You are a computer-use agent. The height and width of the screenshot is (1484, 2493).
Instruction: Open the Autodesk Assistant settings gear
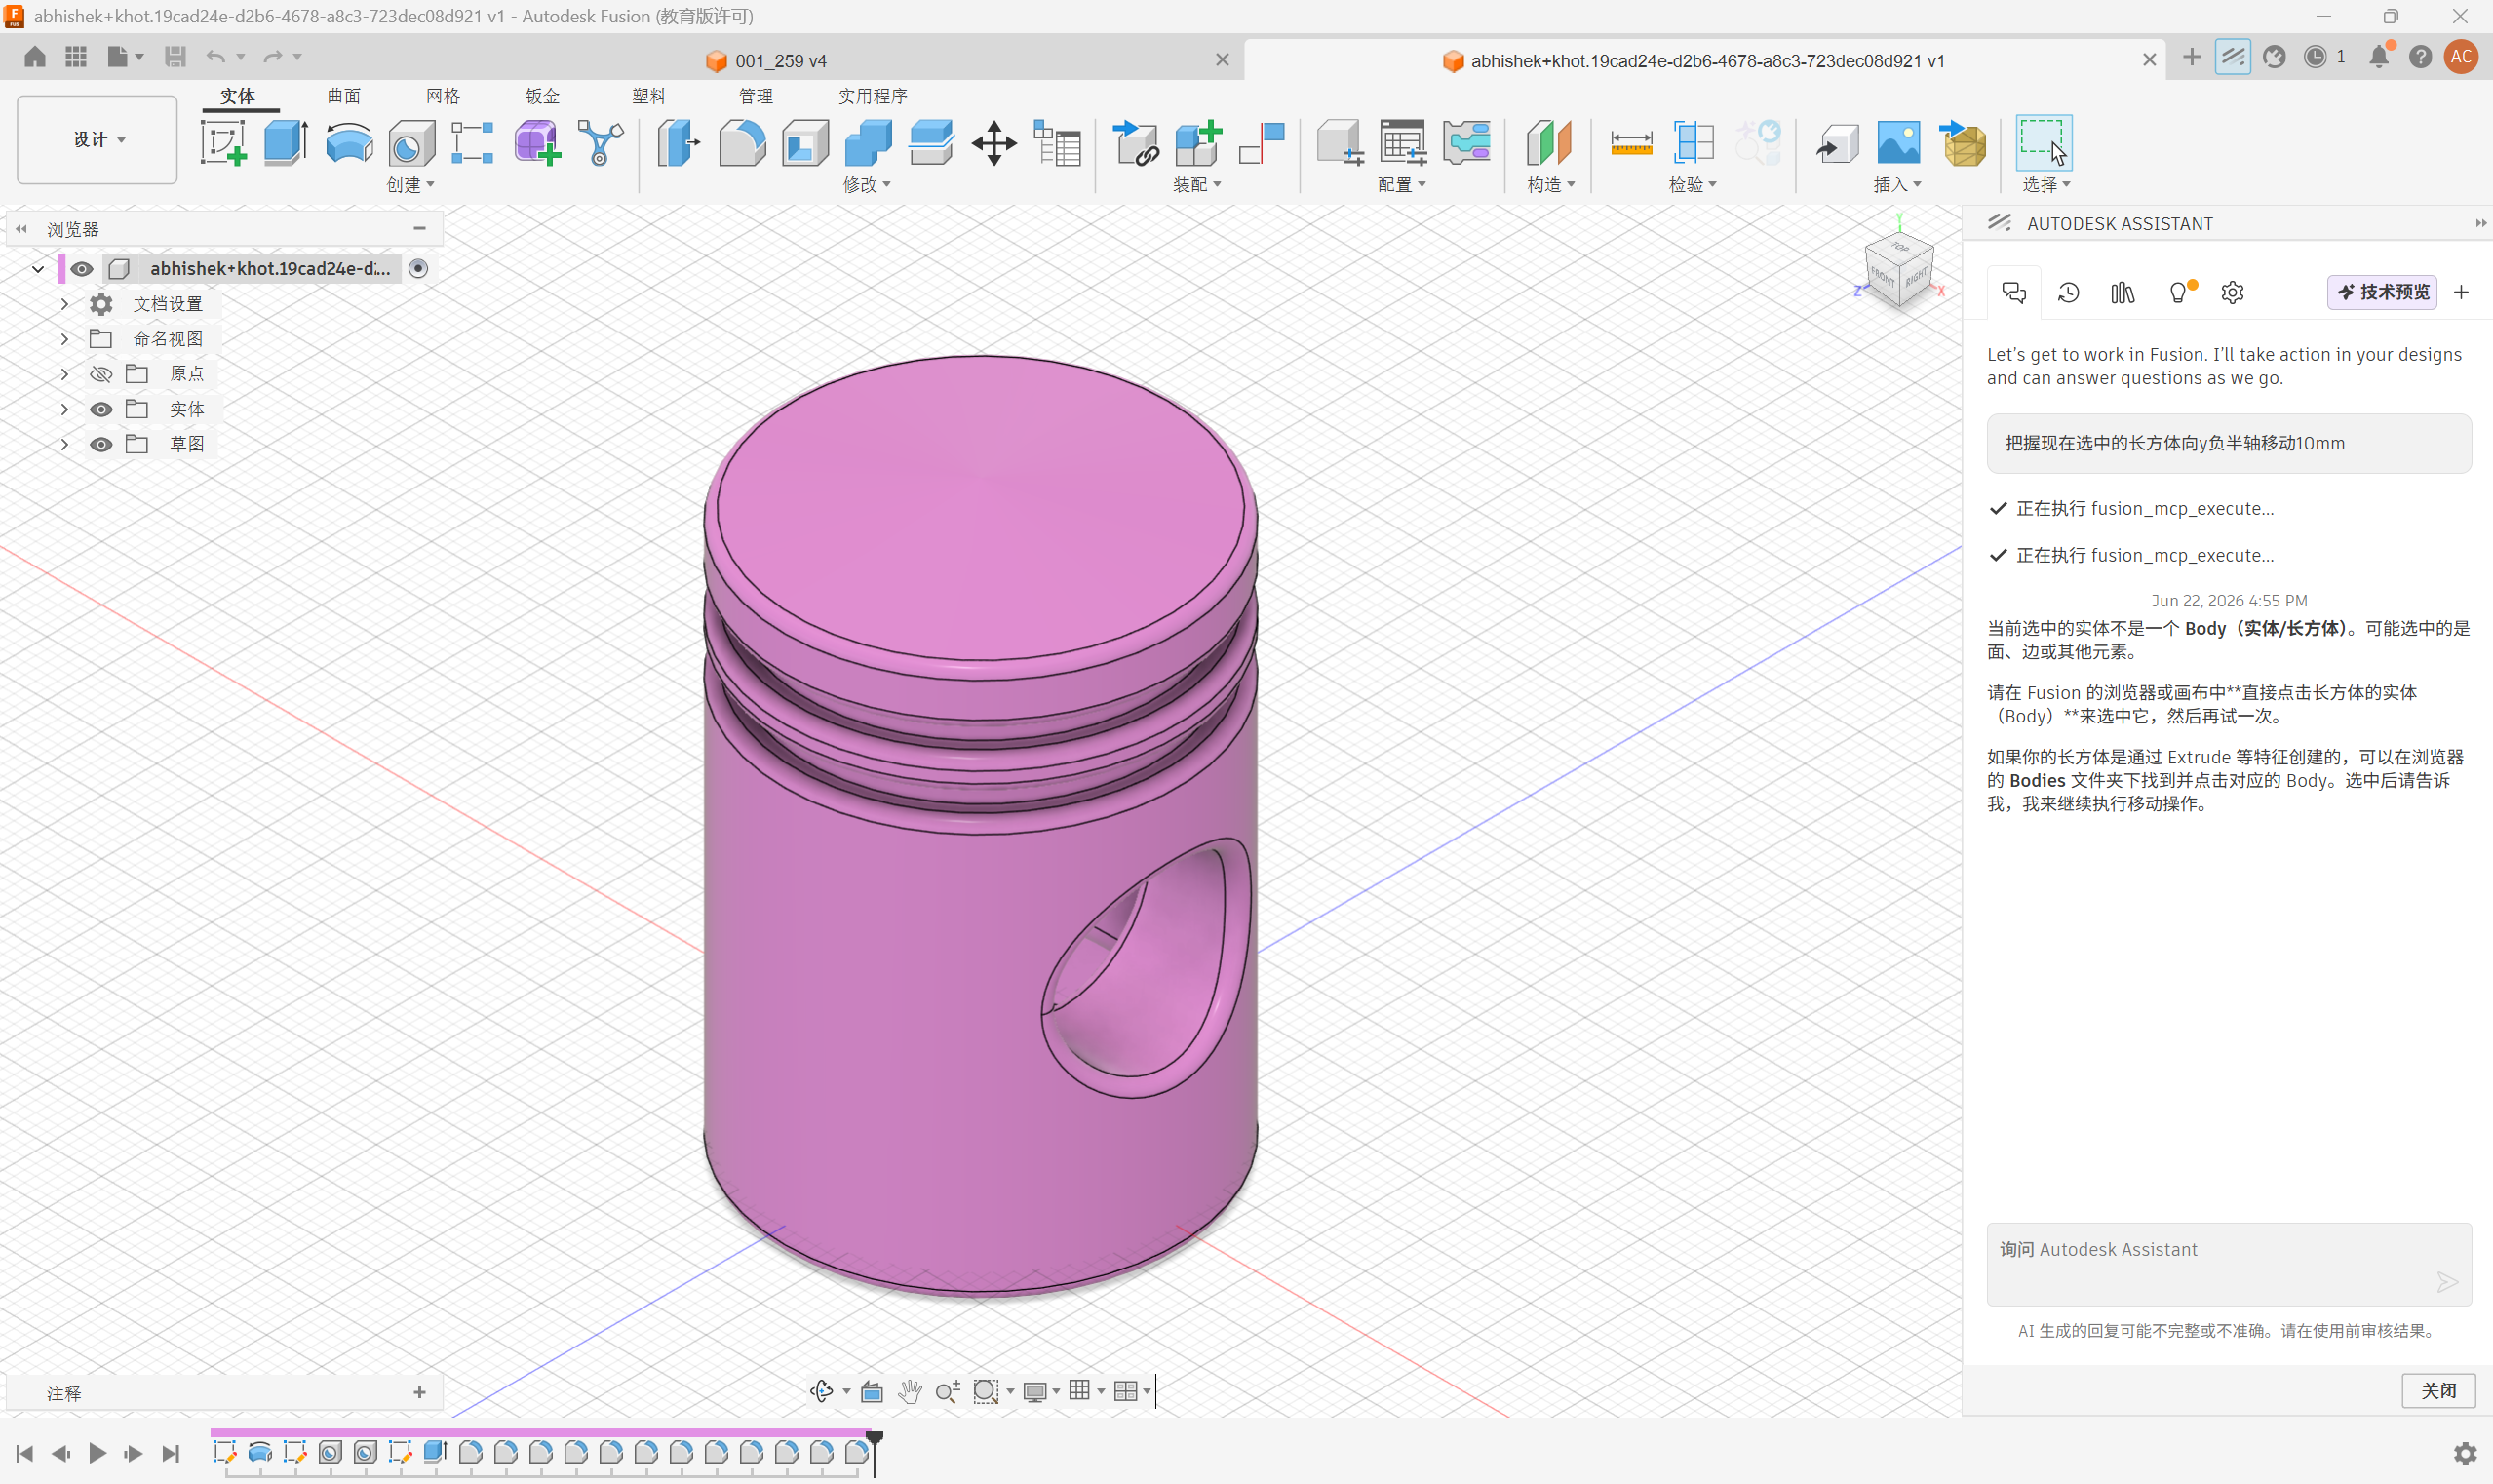click(x=2232, y=292)
